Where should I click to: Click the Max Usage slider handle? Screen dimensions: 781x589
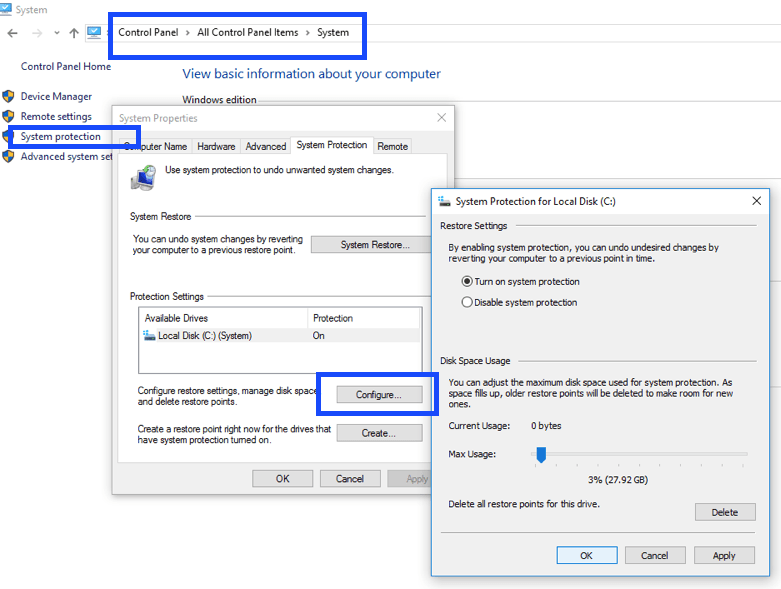[x=541, y=455]
